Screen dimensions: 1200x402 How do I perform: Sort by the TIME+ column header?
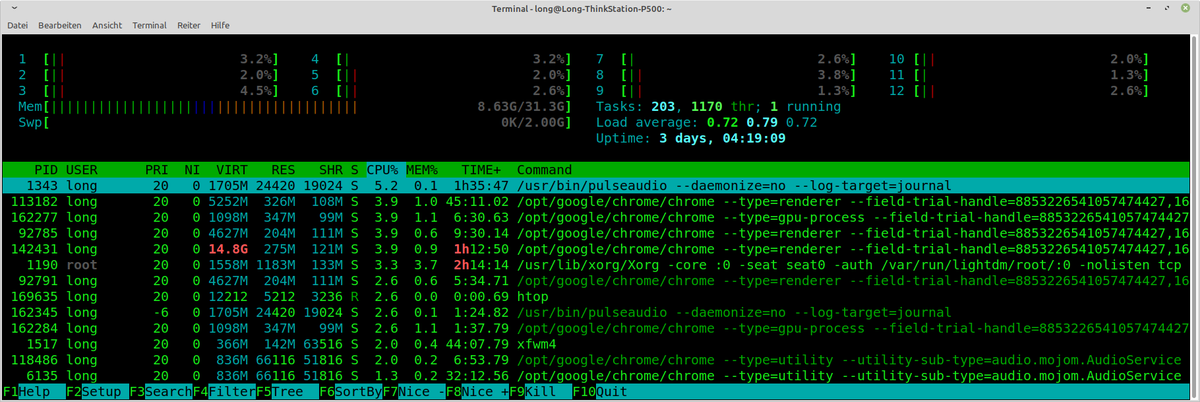(x=482, y=170)
